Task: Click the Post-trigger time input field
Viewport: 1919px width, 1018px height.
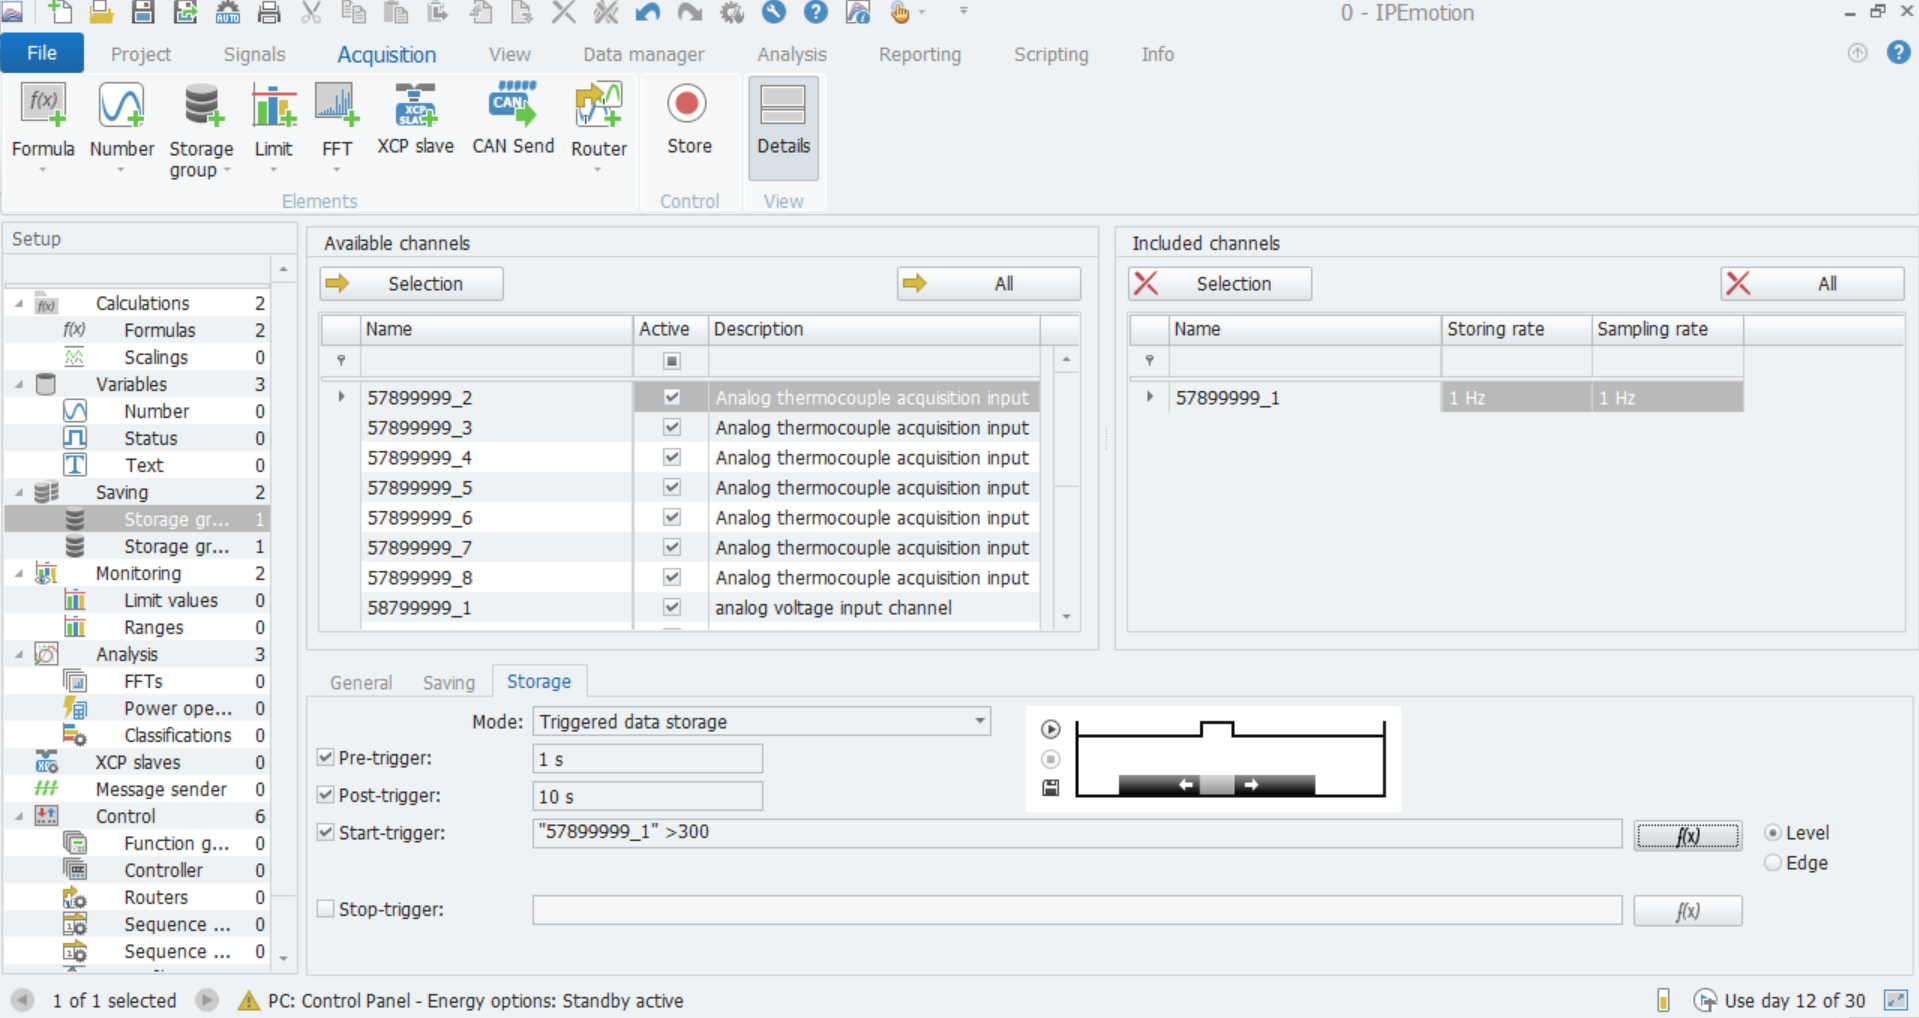Action: click(647, 796)
